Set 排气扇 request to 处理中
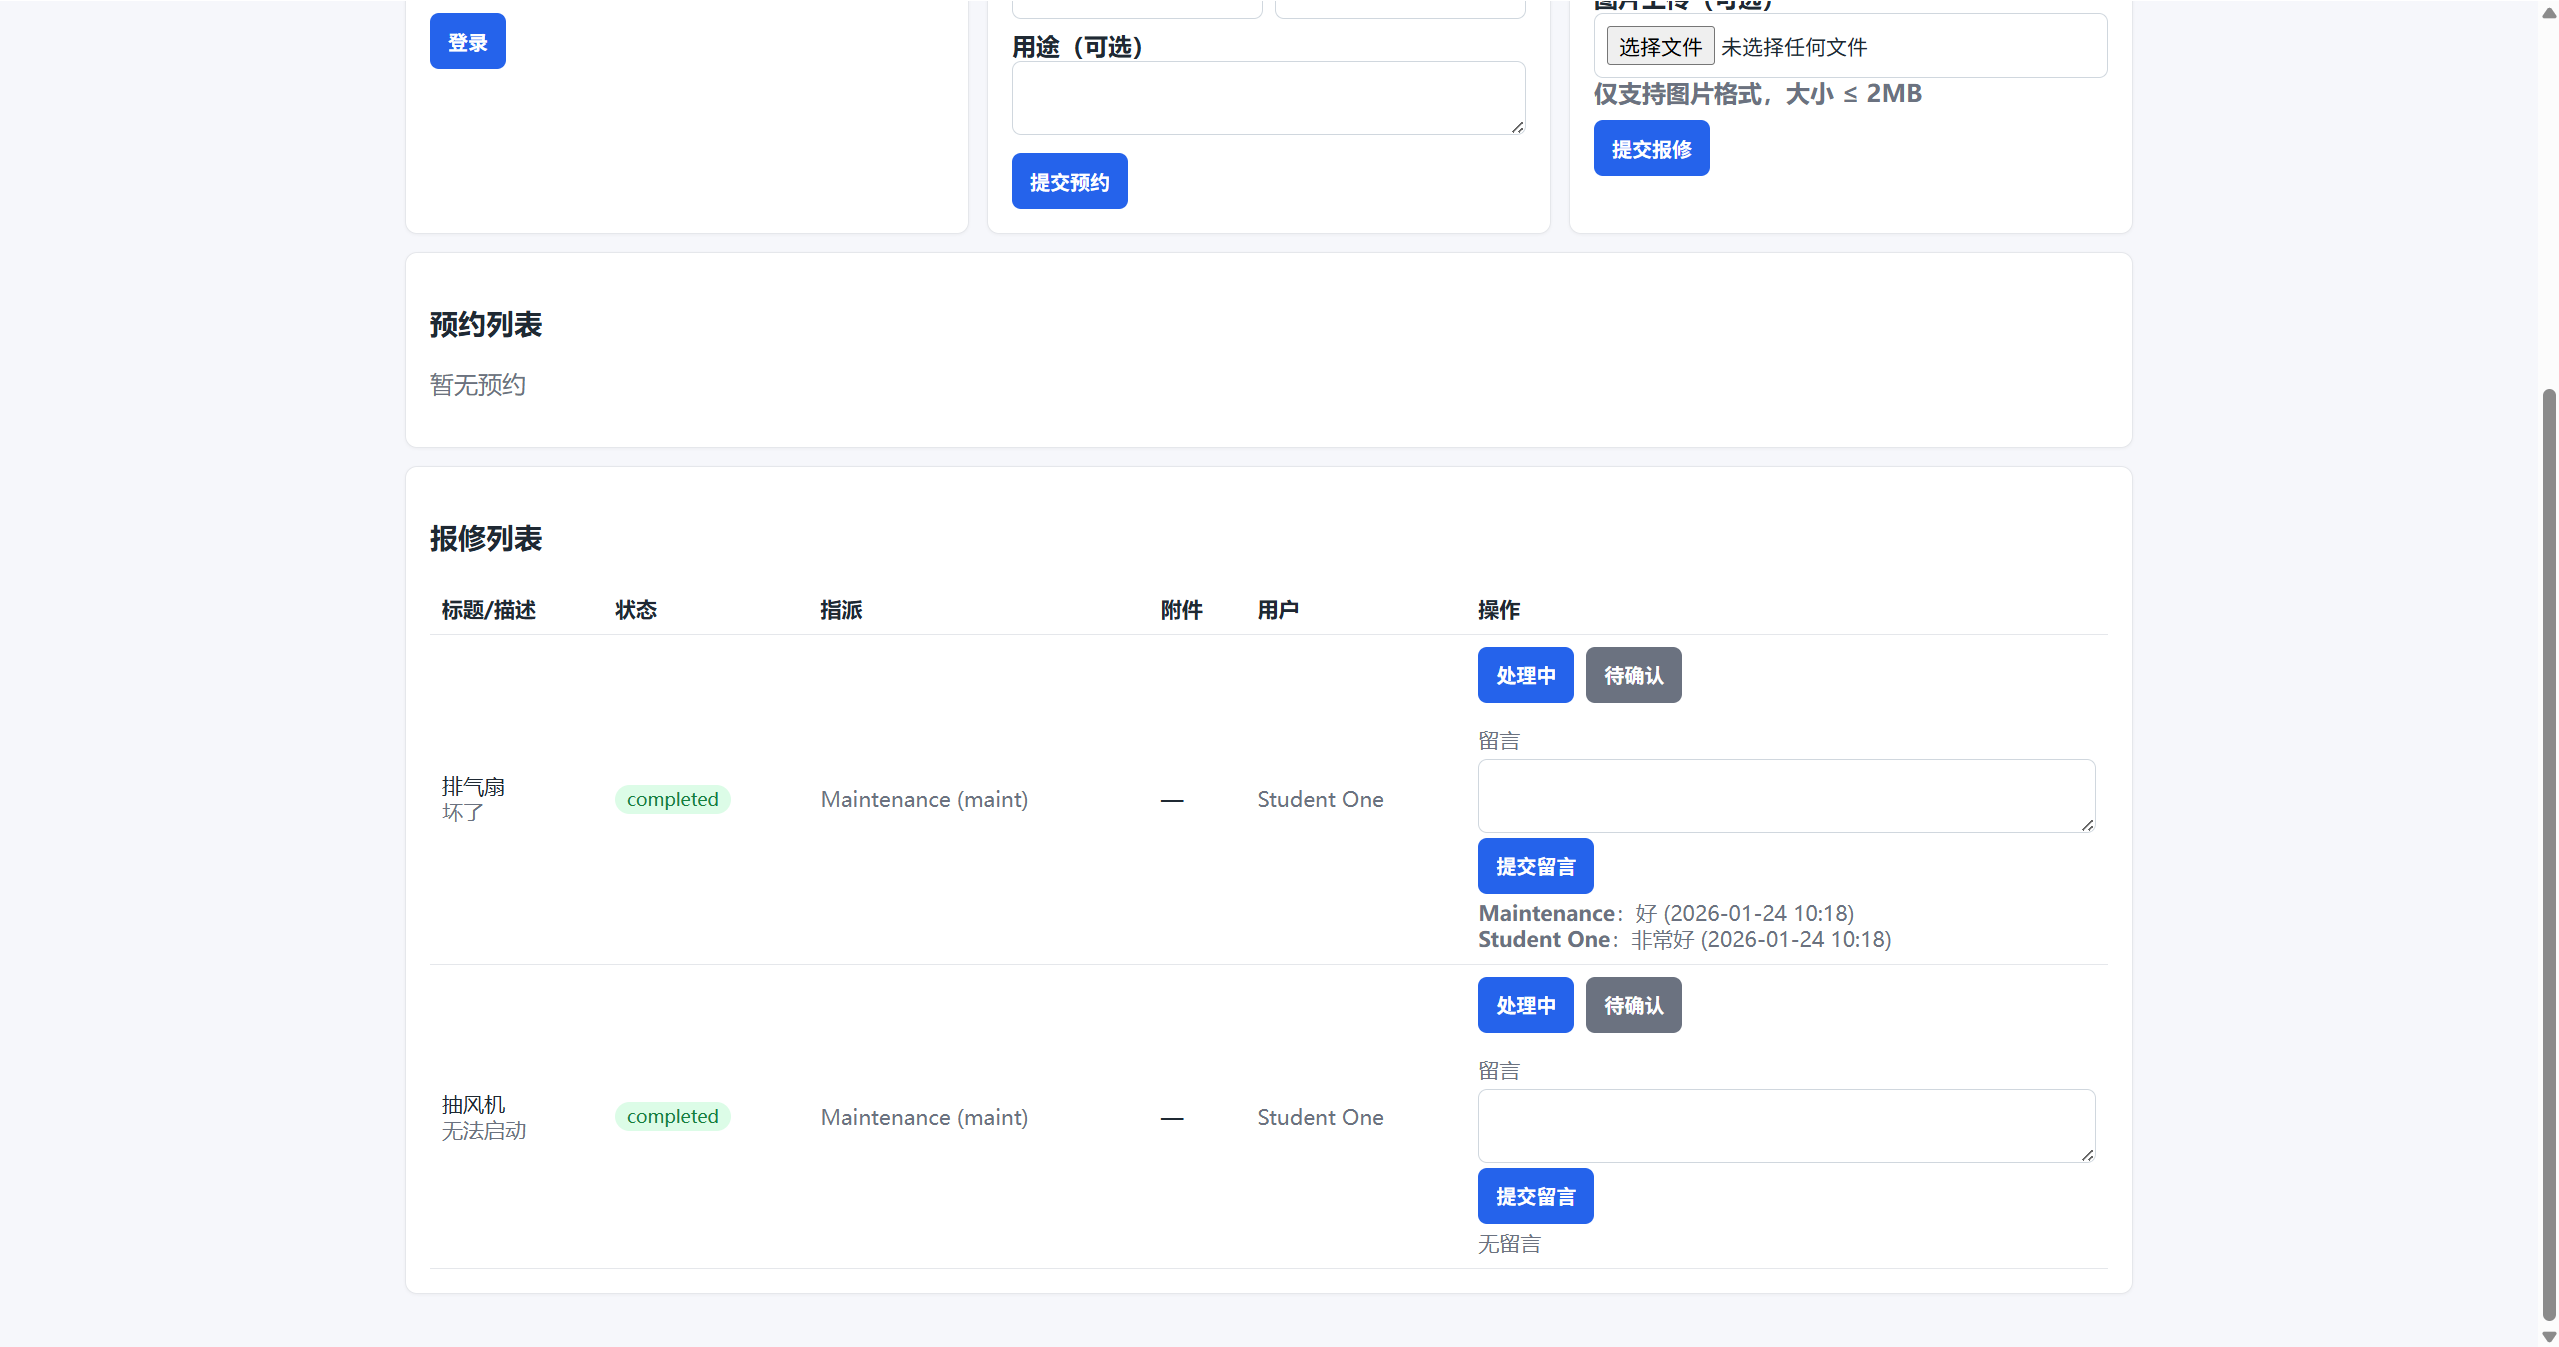 pyautogui.click(x=1525, y=675)
